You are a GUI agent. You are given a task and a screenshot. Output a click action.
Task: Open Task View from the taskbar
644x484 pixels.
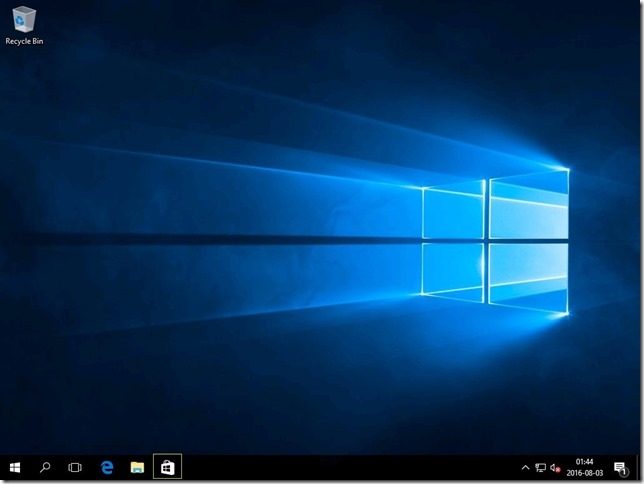tap(75, 467)
